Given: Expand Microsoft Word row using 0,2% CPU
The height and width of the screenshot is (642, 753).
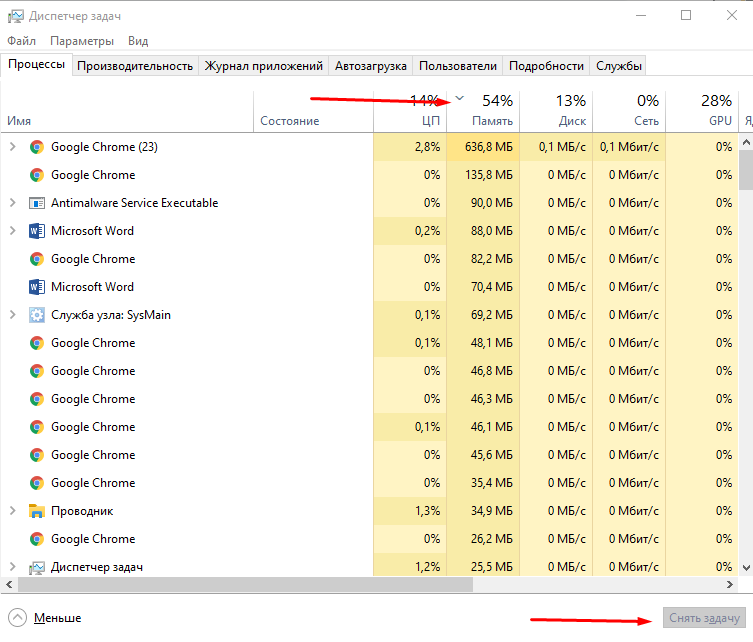Looking at the screenshot, I should 13,231.
